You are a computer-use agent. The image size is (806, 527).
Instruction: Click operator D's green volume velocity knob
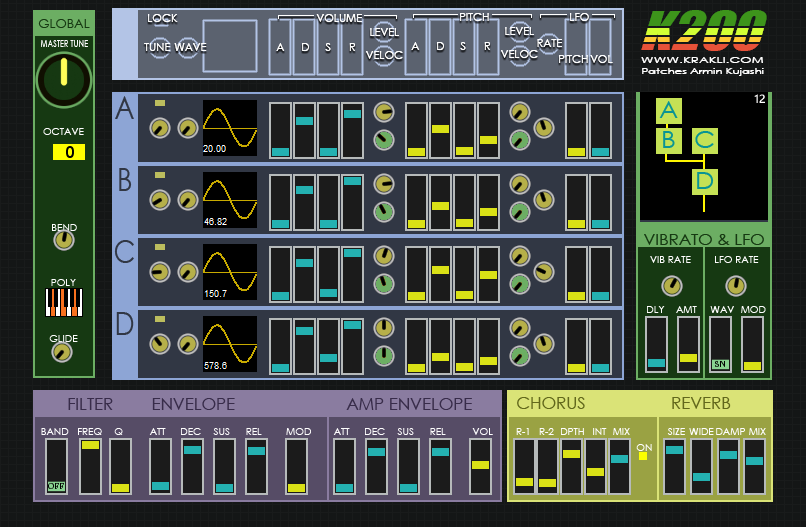click(384, 355)
